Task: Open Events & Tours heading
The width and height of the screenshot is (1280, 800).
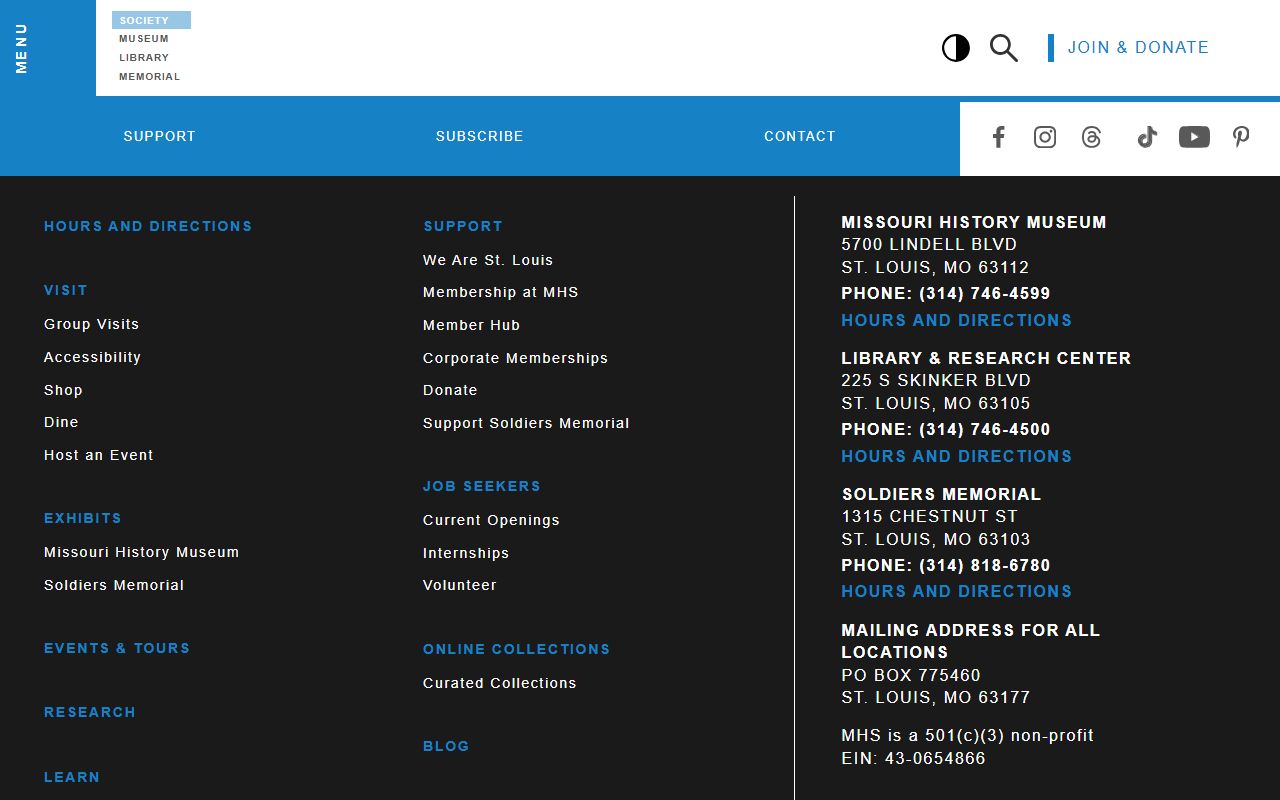Action: pos(117,648)
